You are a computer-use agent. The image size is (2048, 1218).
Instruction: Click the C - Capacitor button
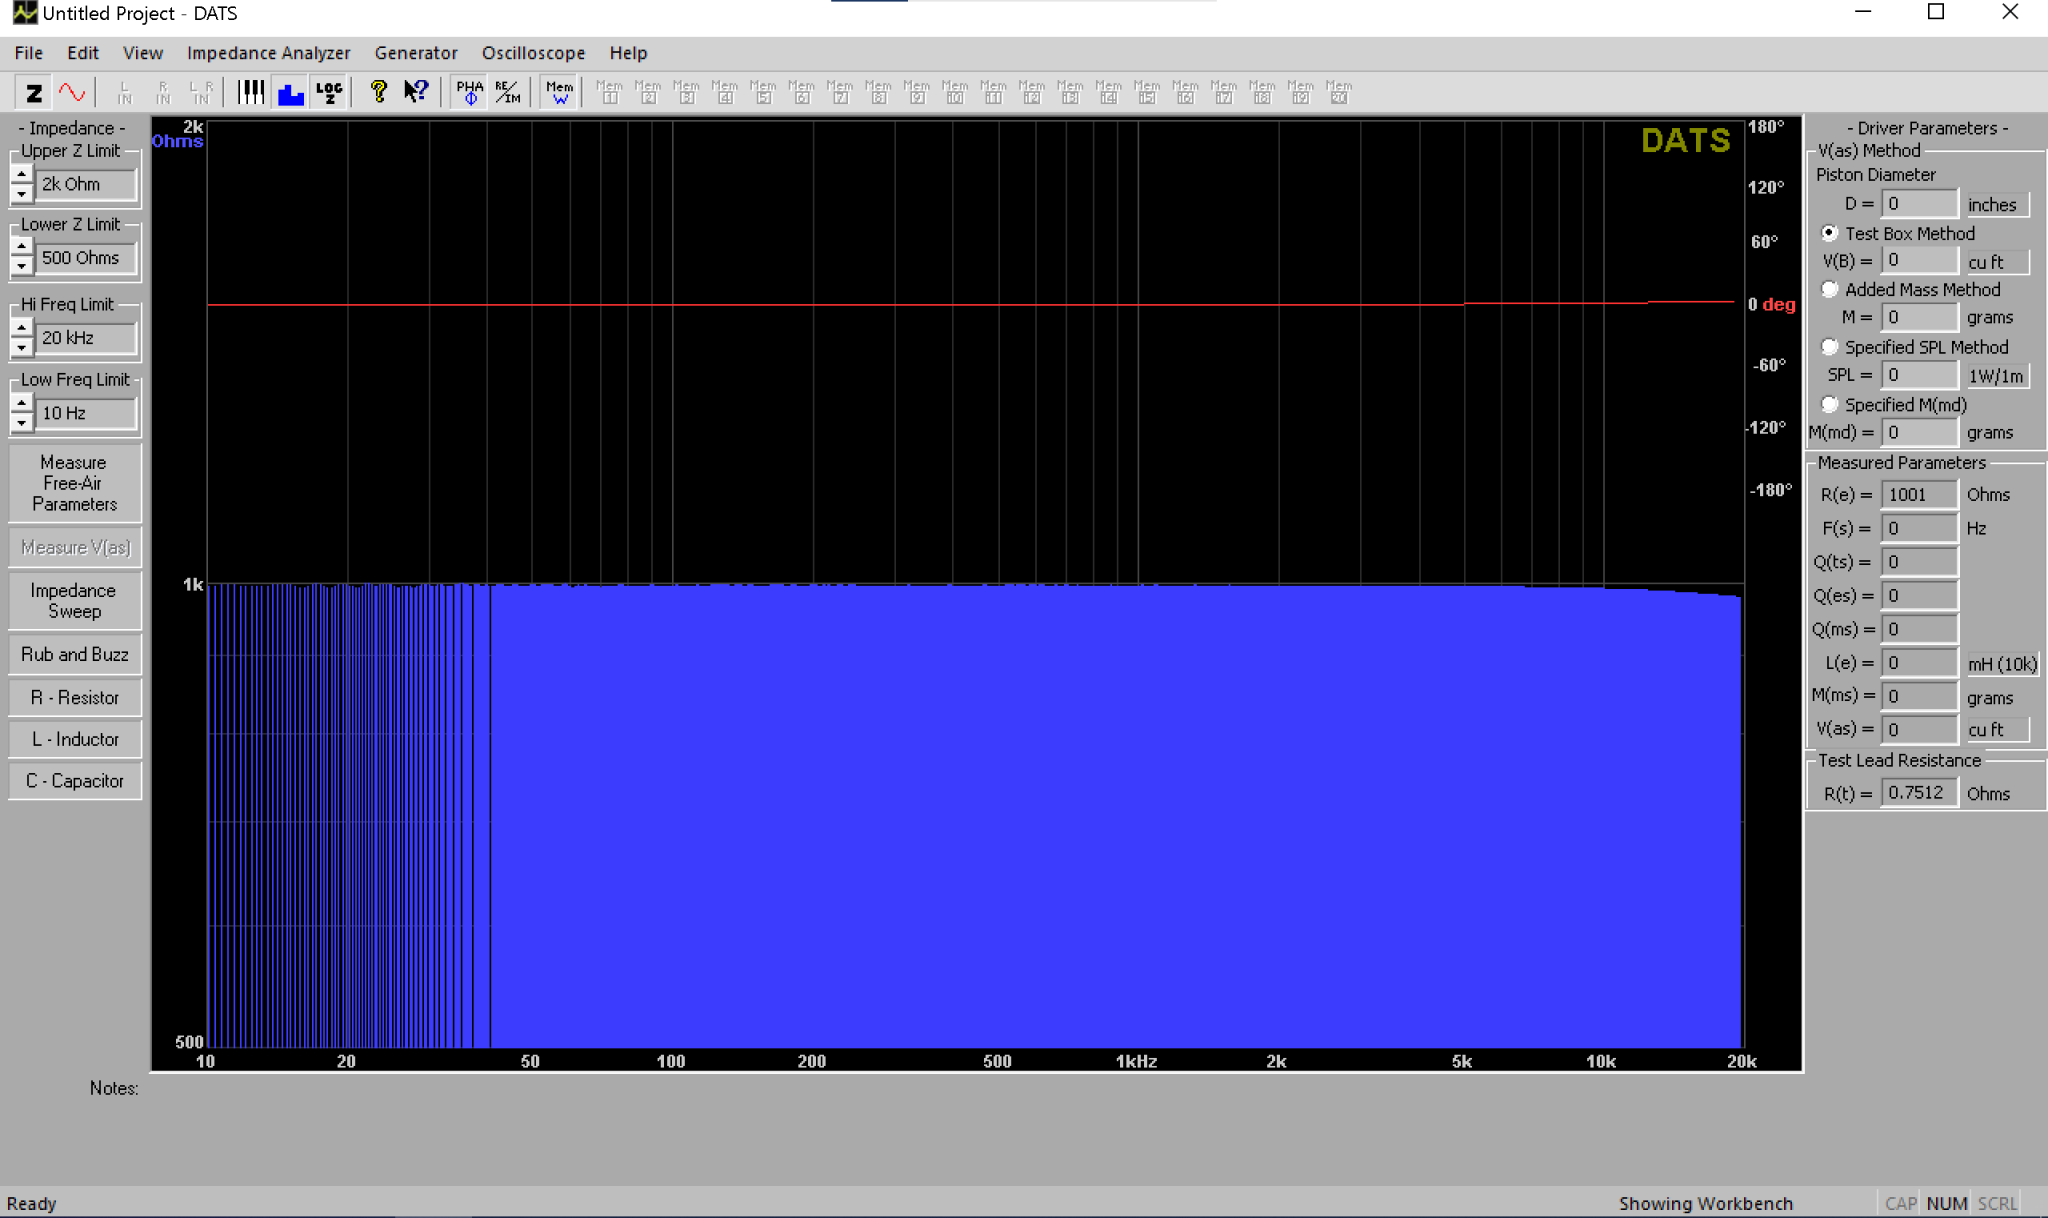pyautogui.click(x=75, y=781)
